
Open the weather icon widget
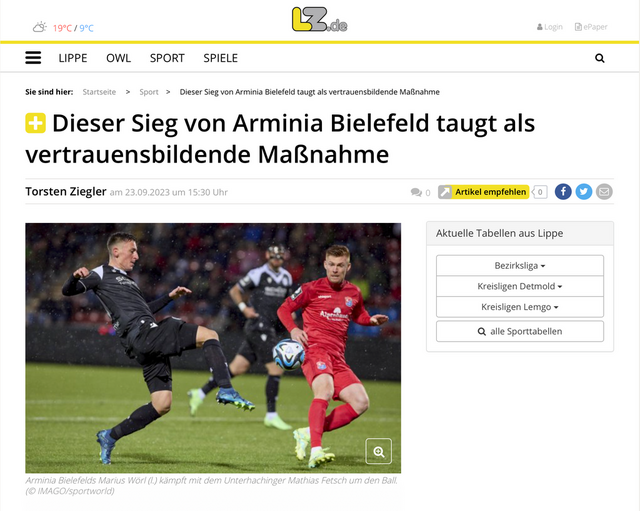click(x=40, y=27)
